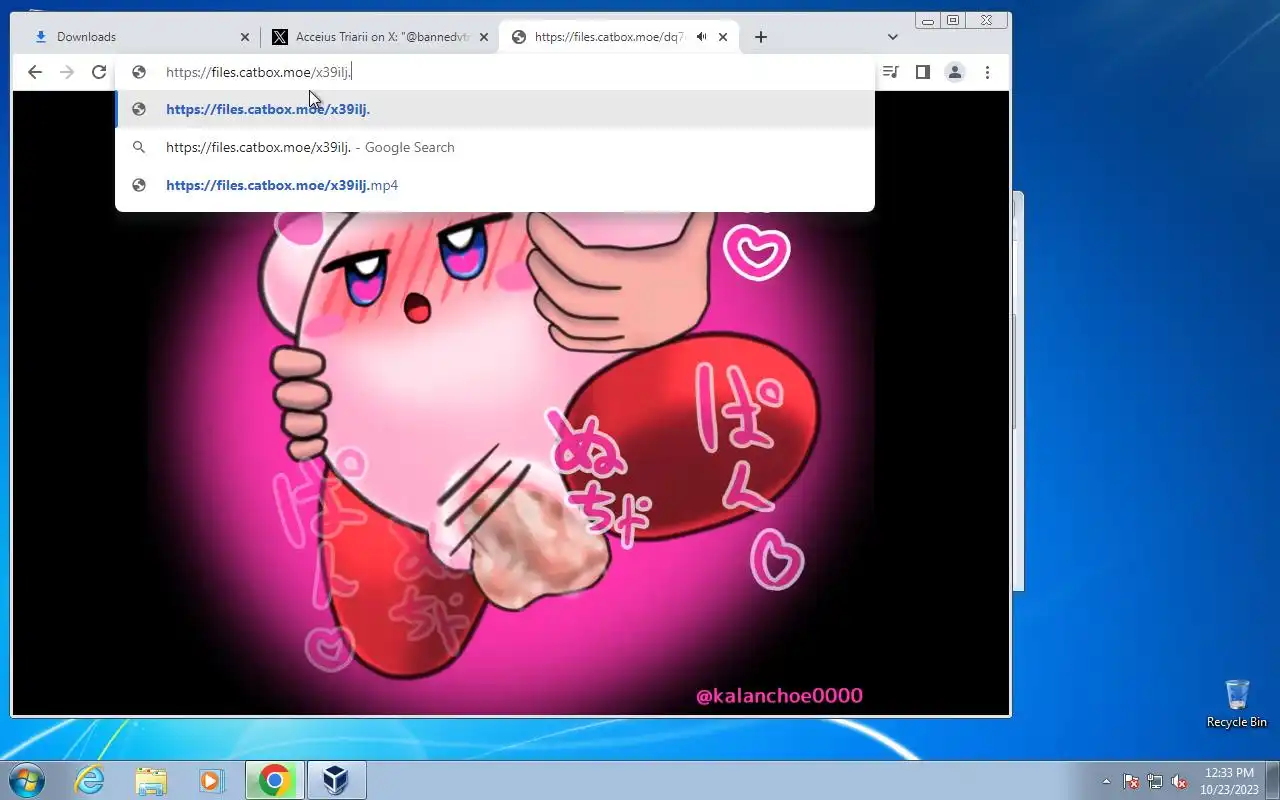Switch to the Downloads tab
1280x800 pixels.
pos(140,37)
